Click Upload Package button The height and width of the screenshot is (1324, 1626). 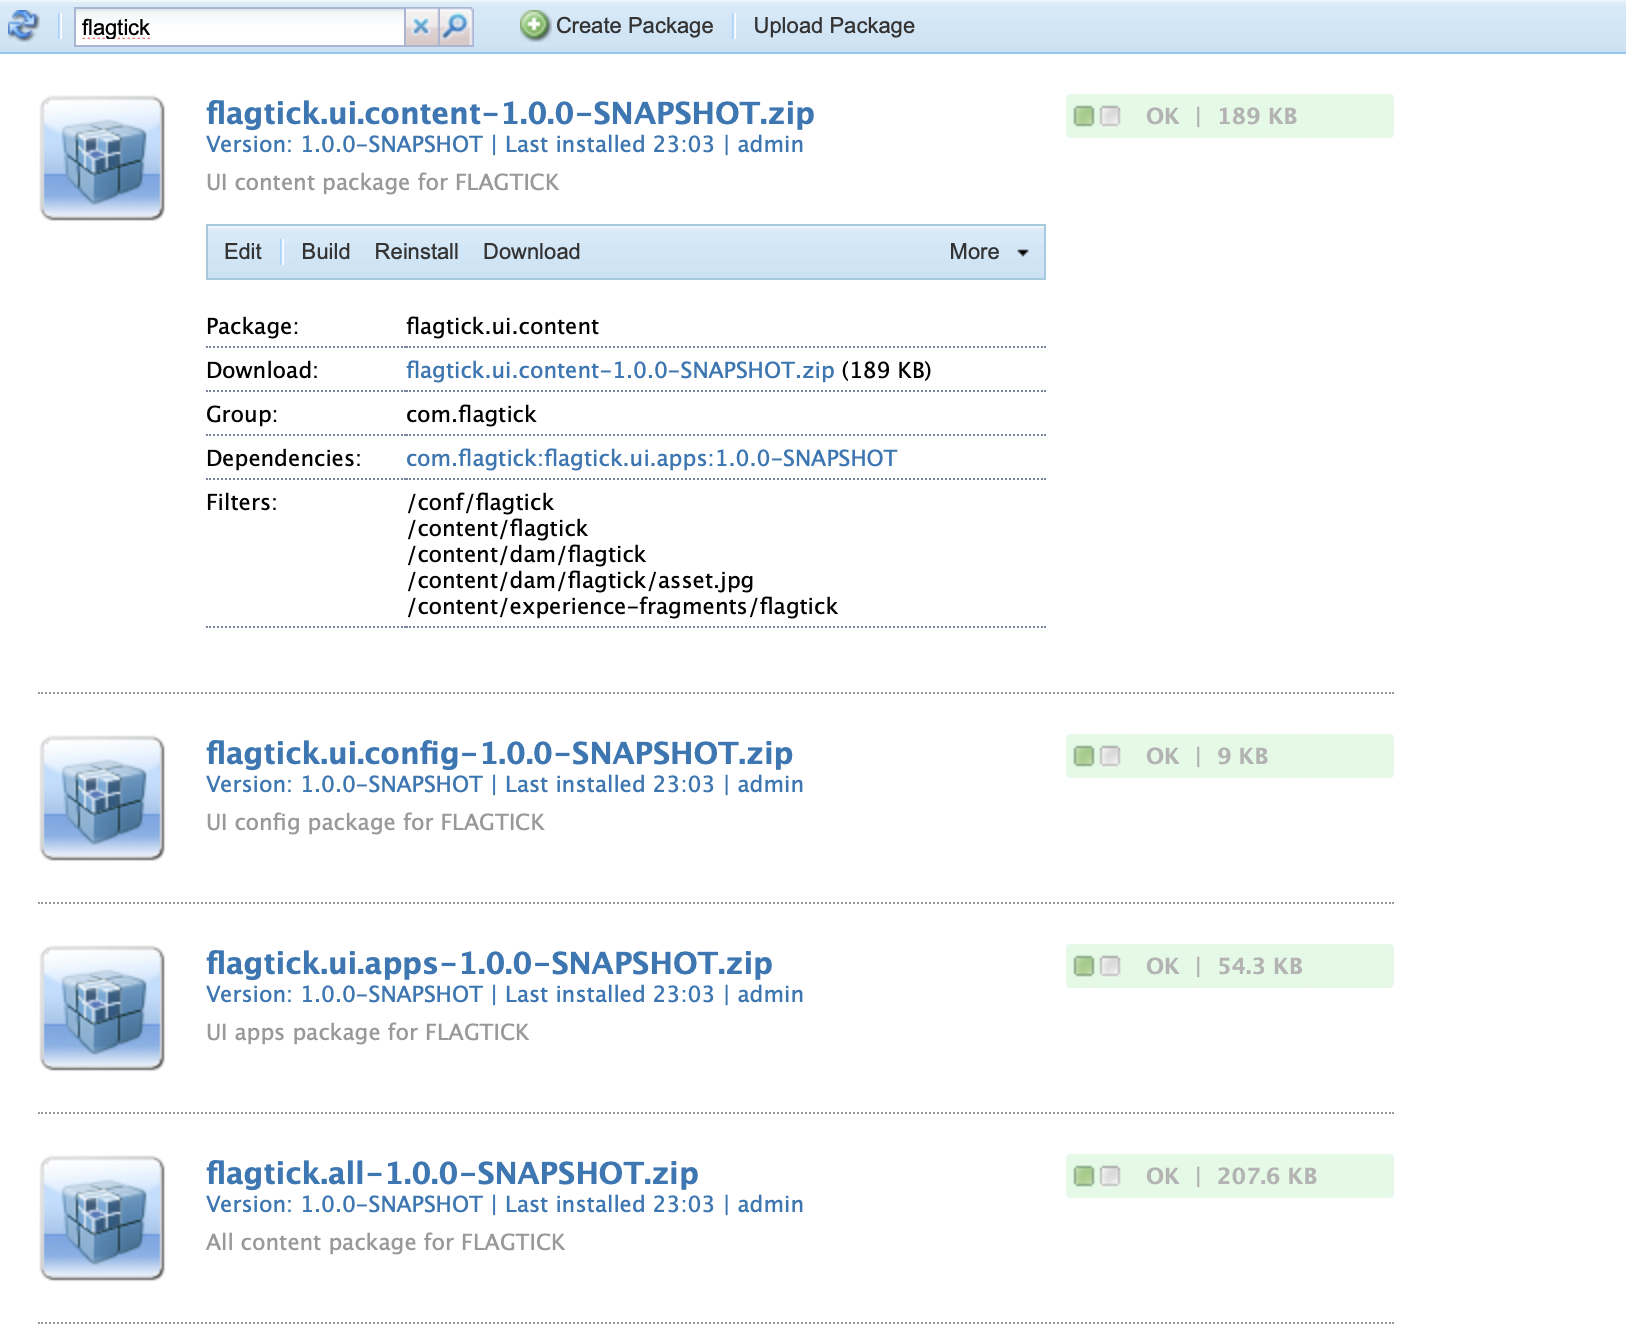[x=834, y=26]
